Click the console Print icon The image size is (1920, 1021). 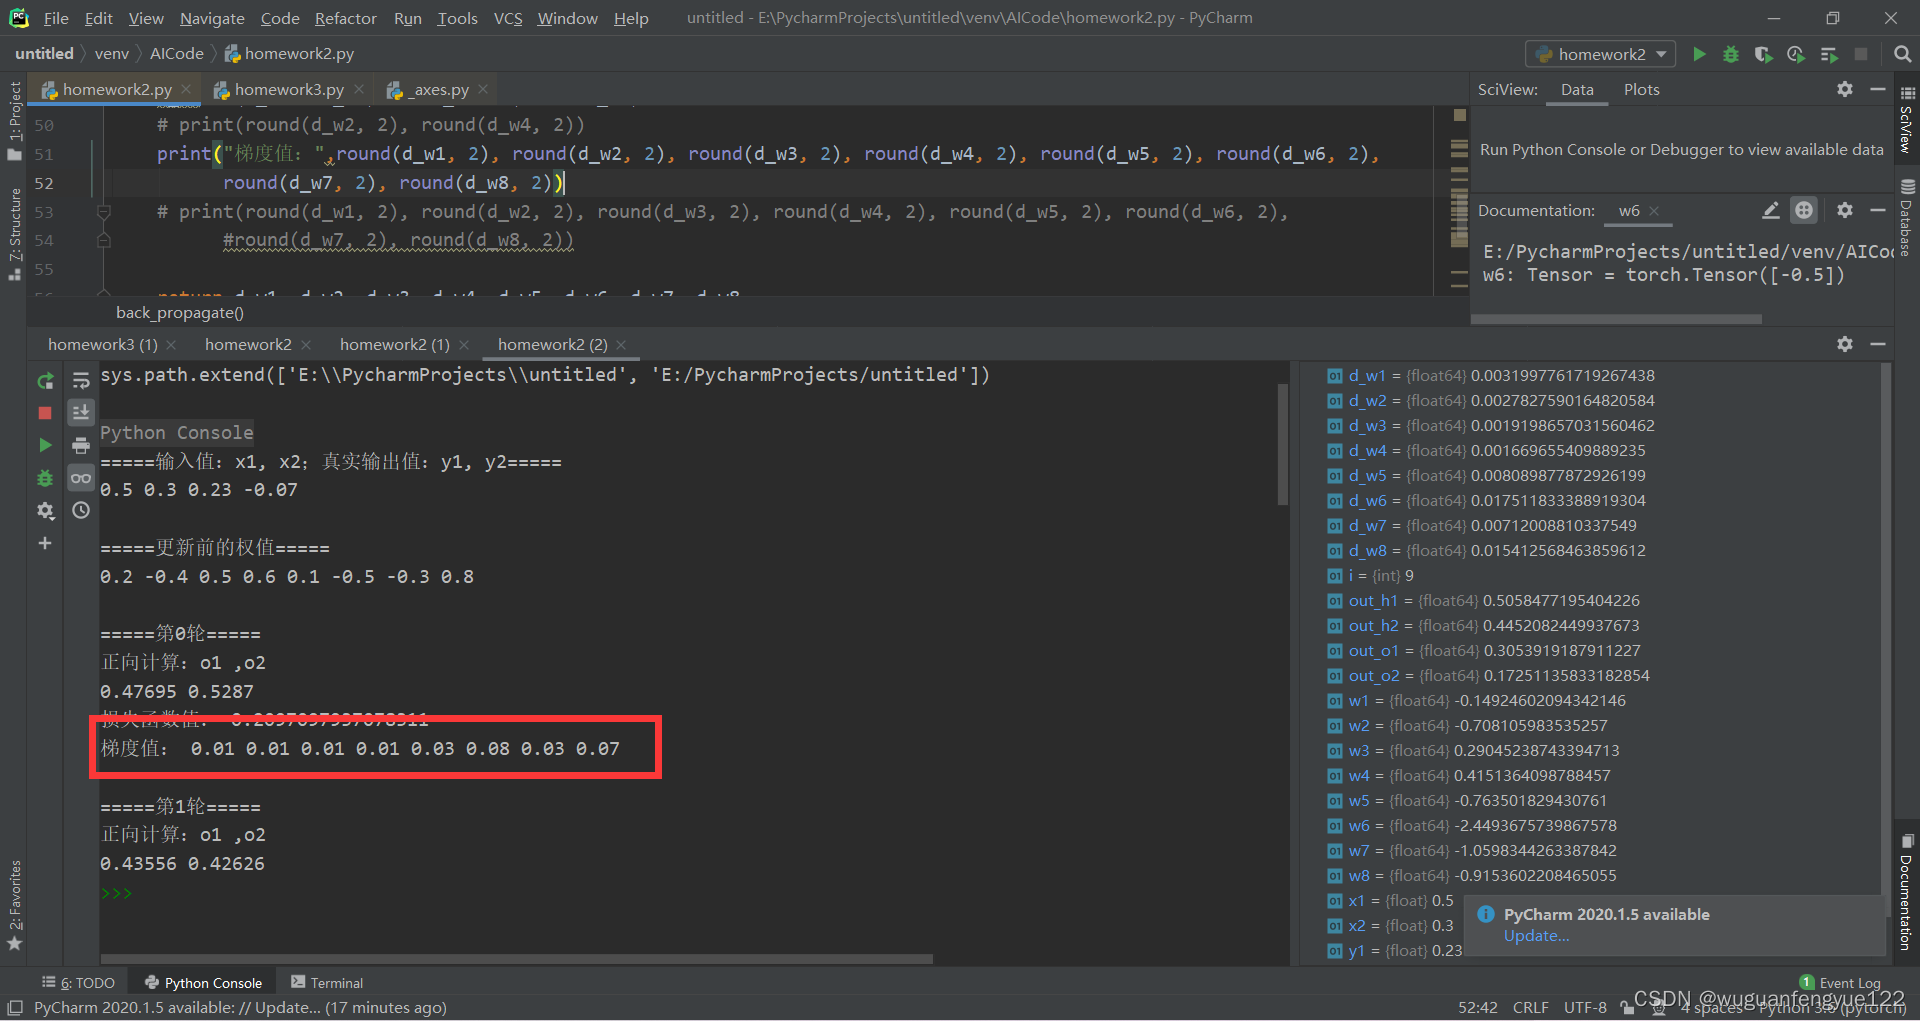click(x=81, y=445)
